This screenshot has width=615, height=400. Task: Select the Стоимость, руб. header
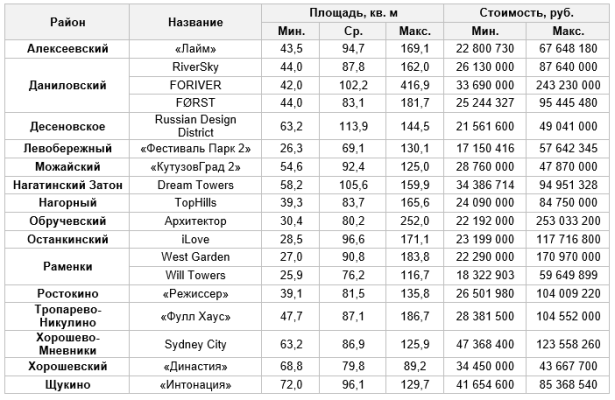(x=526, y=12)
